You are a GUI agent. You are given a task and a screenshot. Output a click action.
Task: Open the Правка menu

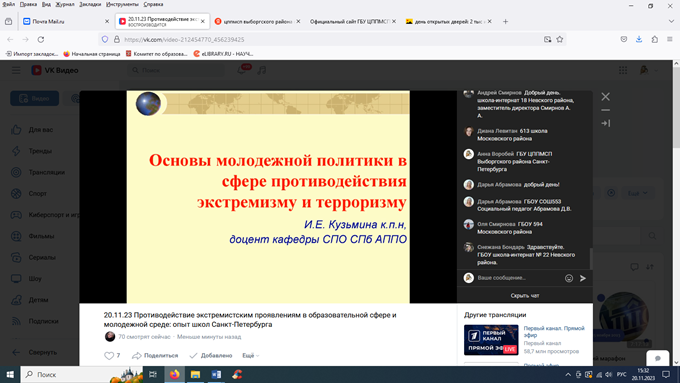(x=28, y=4)
